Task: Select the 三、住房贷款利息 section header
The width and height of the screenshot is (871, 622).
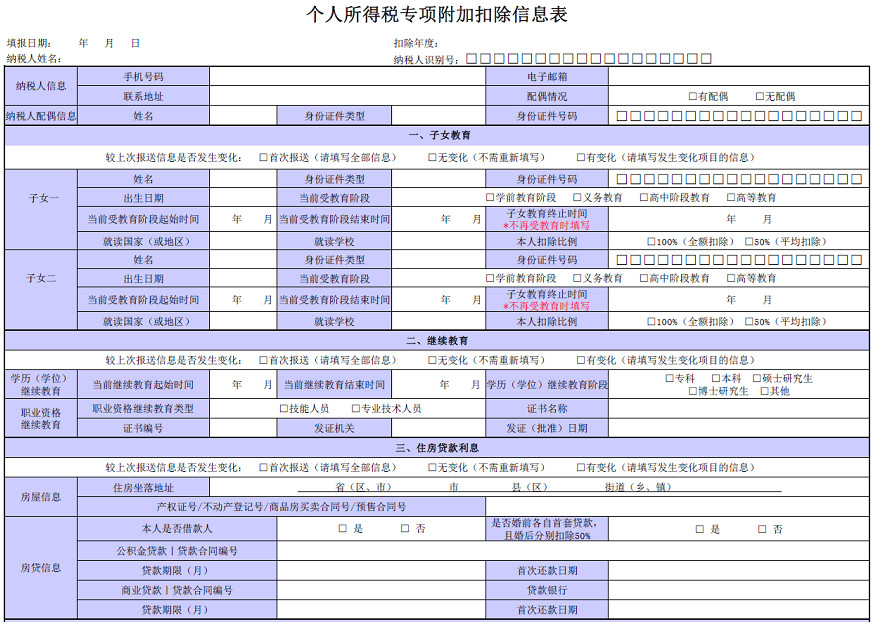Action: coord(437,448)
